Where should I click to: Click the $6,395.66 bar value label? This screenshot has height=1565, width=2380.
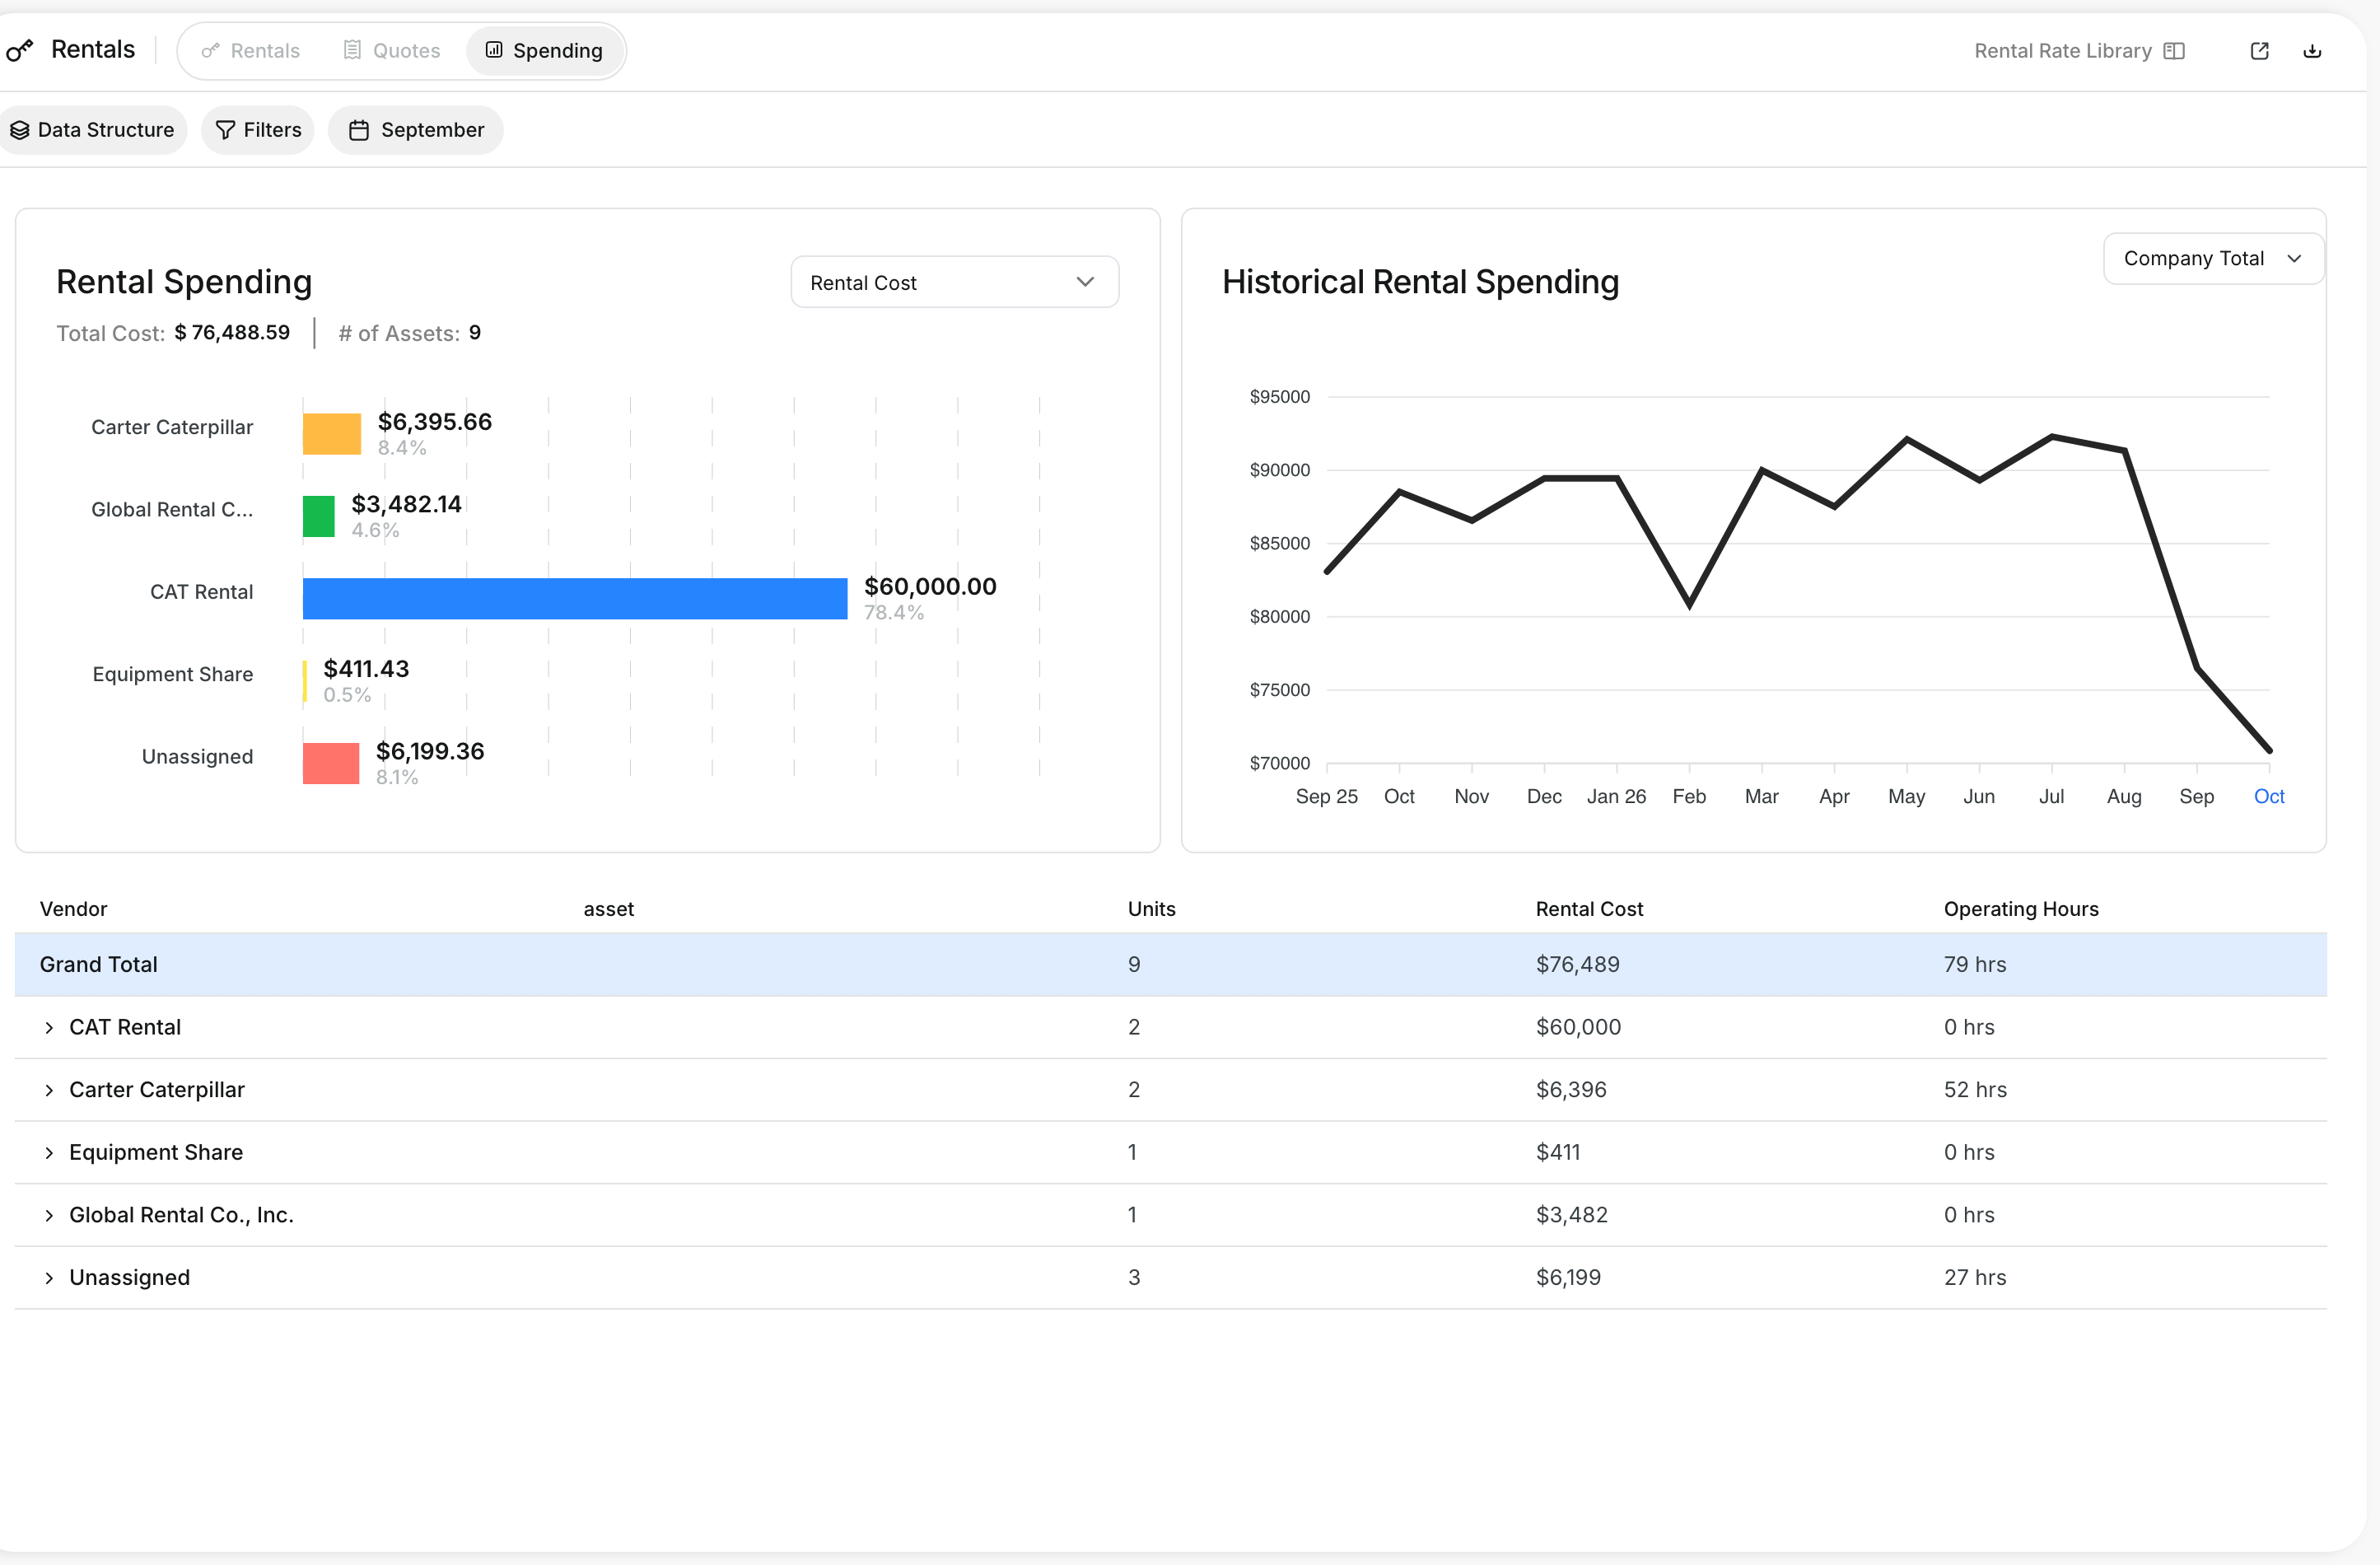point(435,421)
